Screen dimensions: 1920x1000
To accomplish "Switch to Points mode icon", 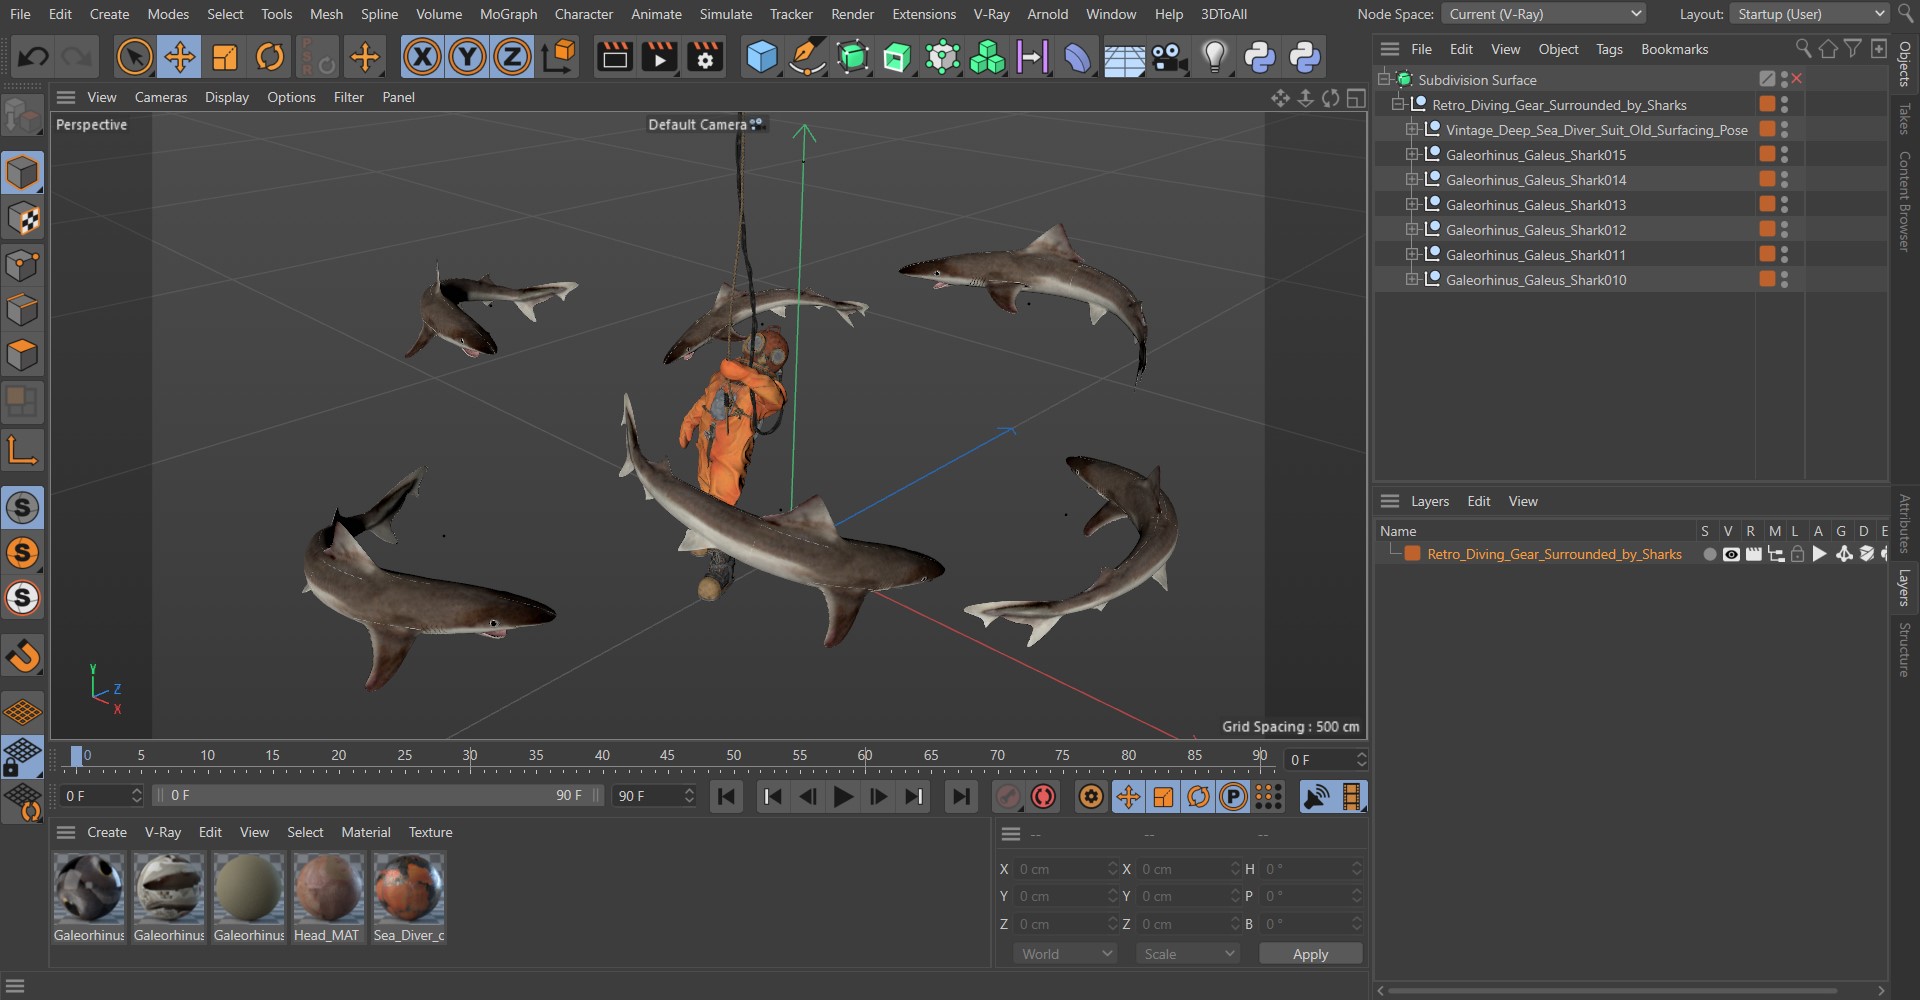I will tap(22, 265).
